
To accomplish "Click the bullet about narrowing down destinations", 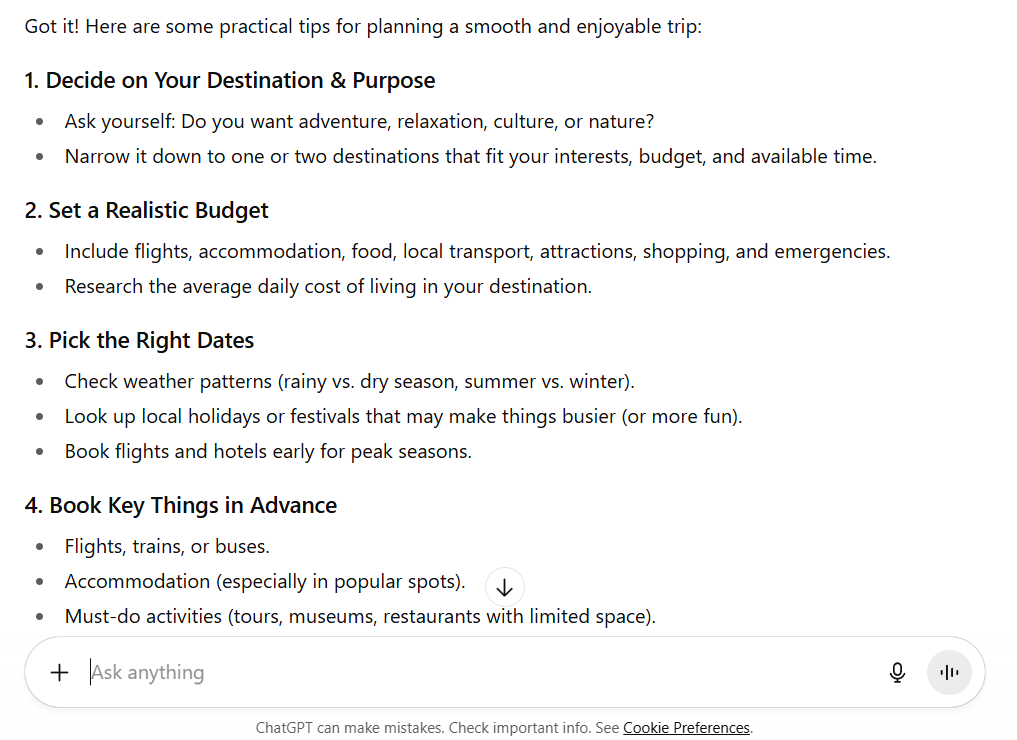I will (x=470, y=157).
